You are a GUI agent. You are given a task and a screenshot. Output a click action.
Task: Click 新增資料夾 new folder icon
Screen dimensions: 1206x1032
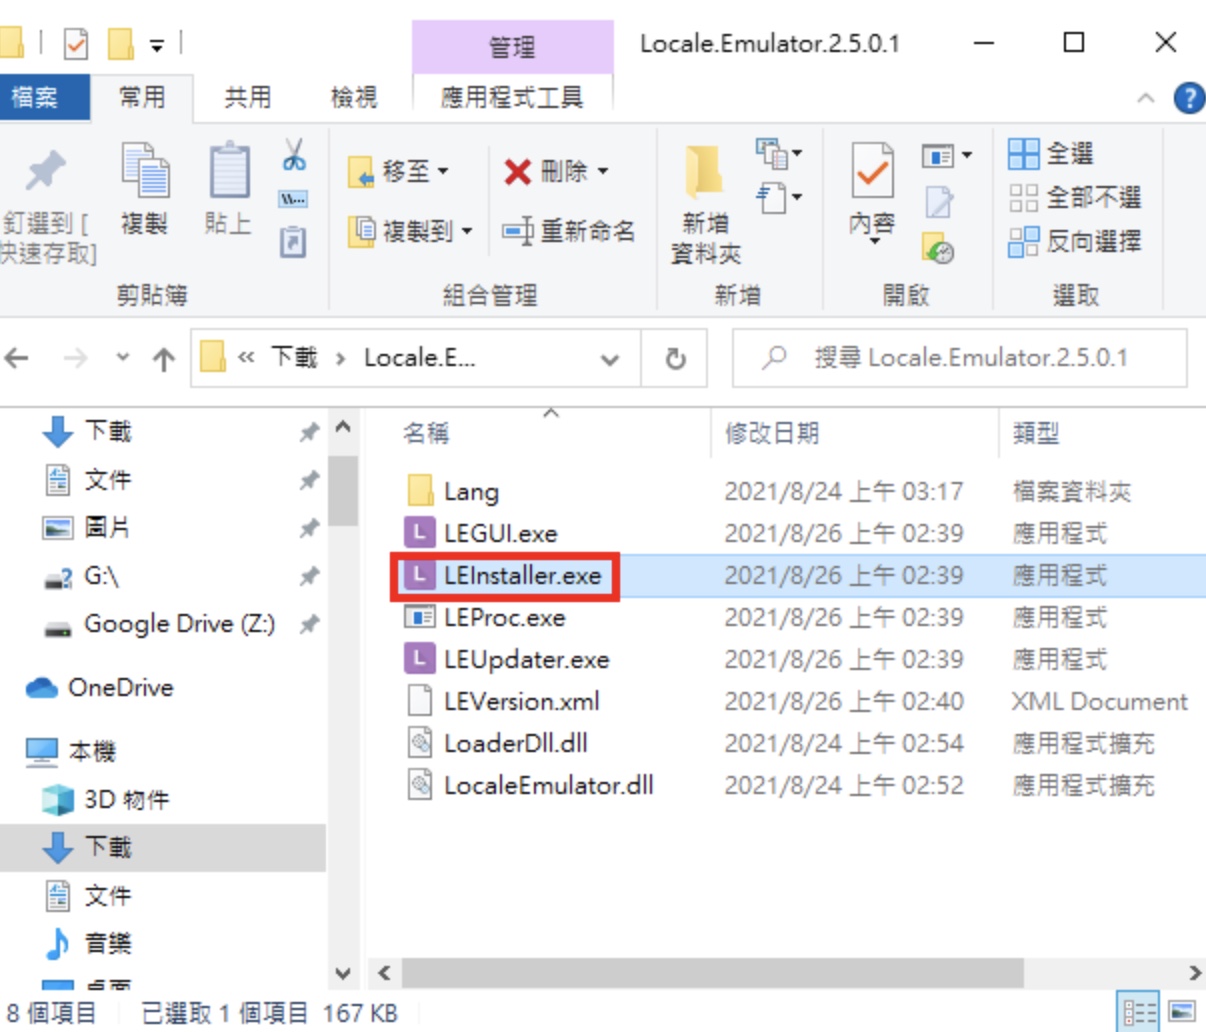pos(705,171)
